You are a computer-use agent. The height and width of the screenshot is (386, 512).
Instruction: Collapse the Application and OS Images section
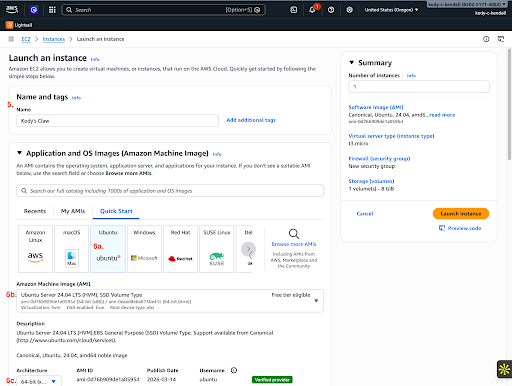click(x=19, y=153)
